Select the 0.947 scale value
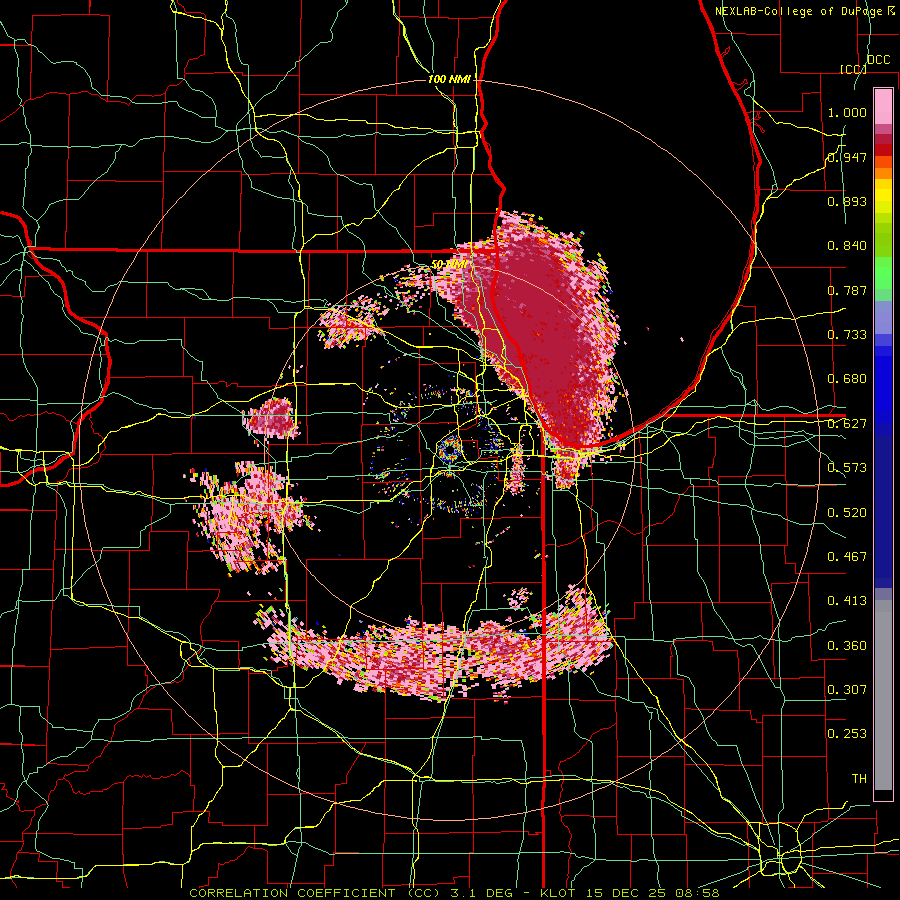This screenshot has width=900, height=900. pyautogui.click(x=847, y=157)
